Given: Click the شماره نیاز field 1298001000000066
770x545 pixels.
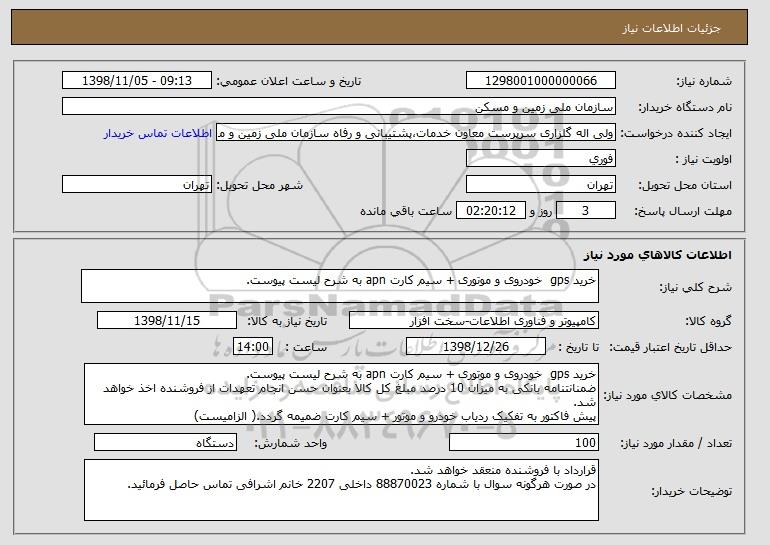Looking at the screenshot, I should [541, 81].
